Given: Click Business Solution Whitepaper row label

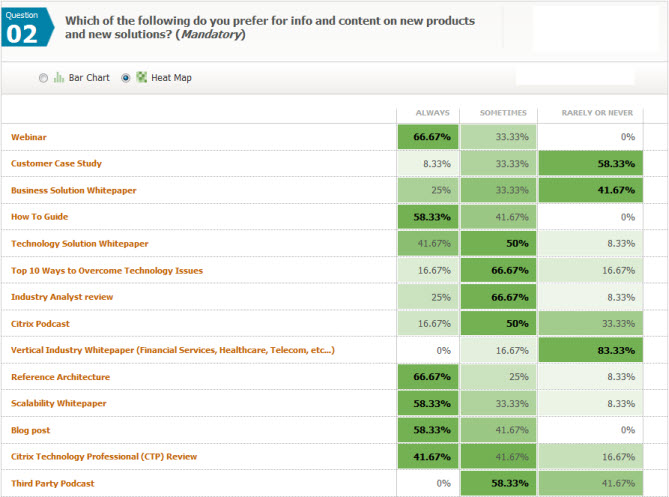Looking at the screenshot, I should [x=74, y=190].
